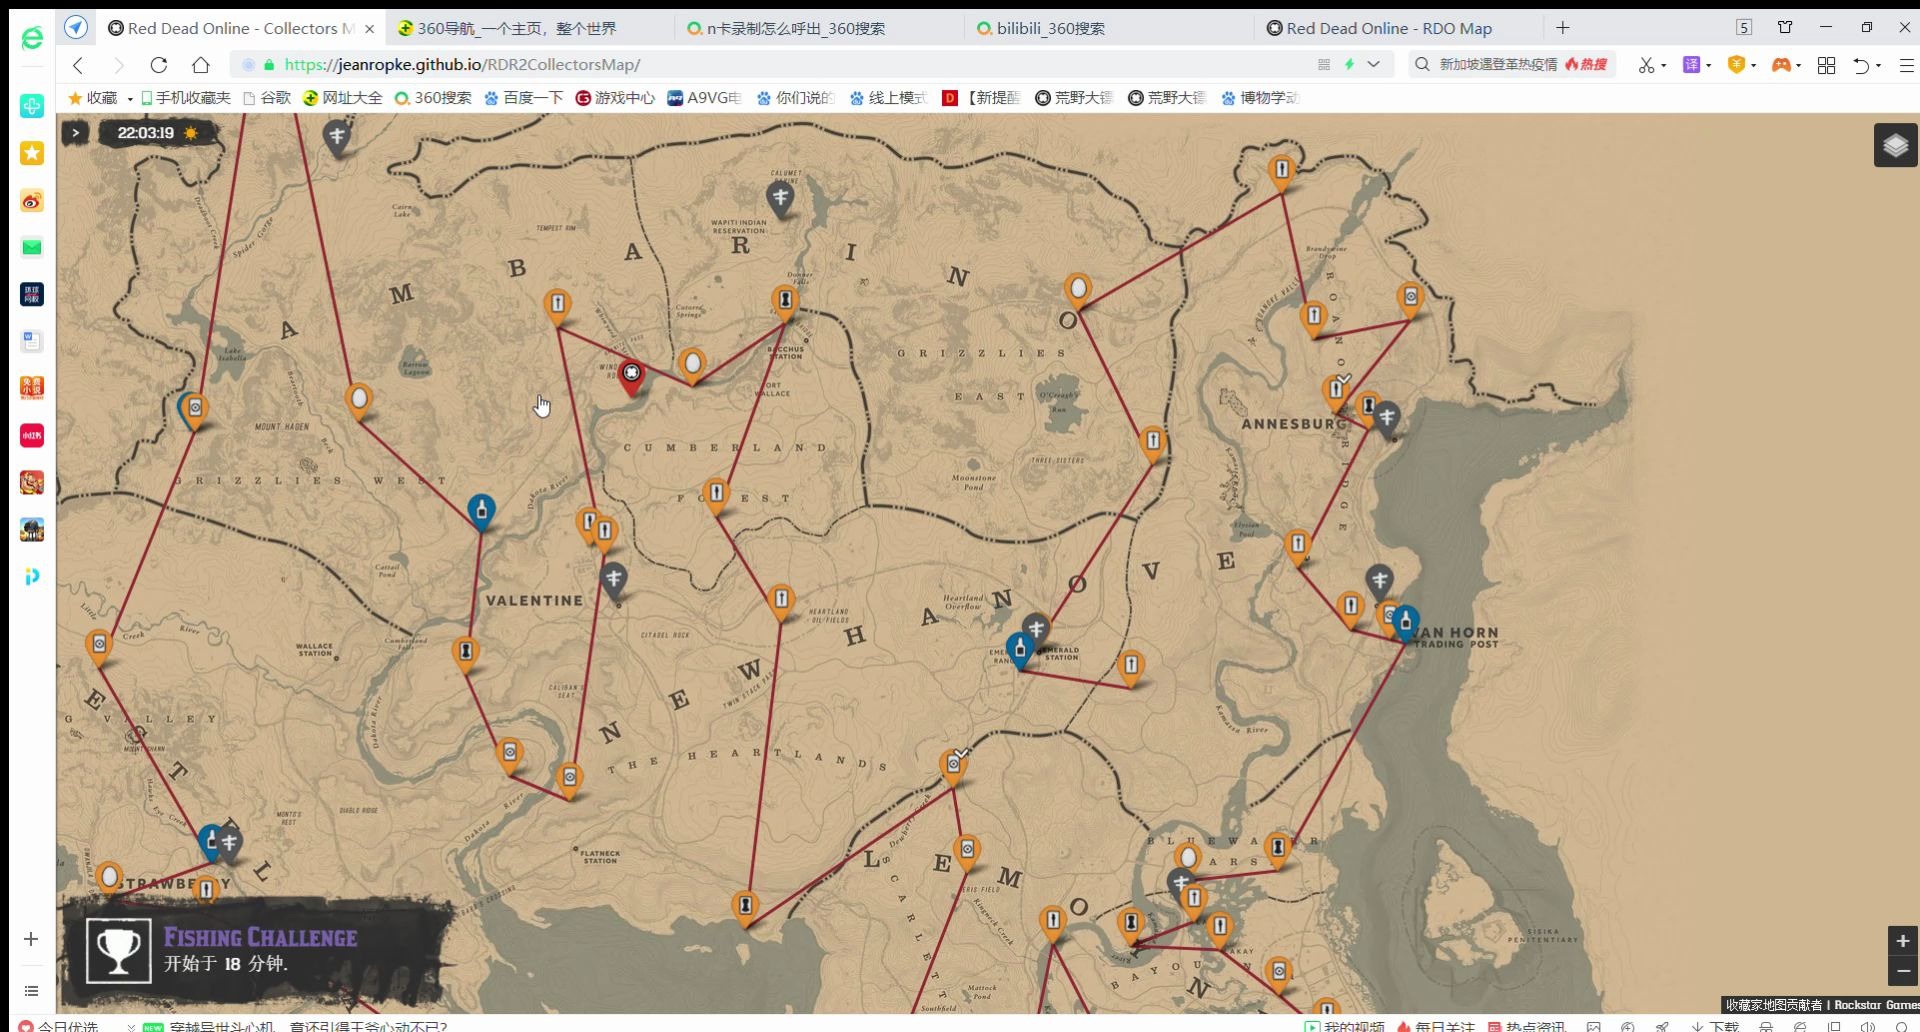Open the A9VG bookmark
The image size is (1920, 1032).
tap(704, 97)
